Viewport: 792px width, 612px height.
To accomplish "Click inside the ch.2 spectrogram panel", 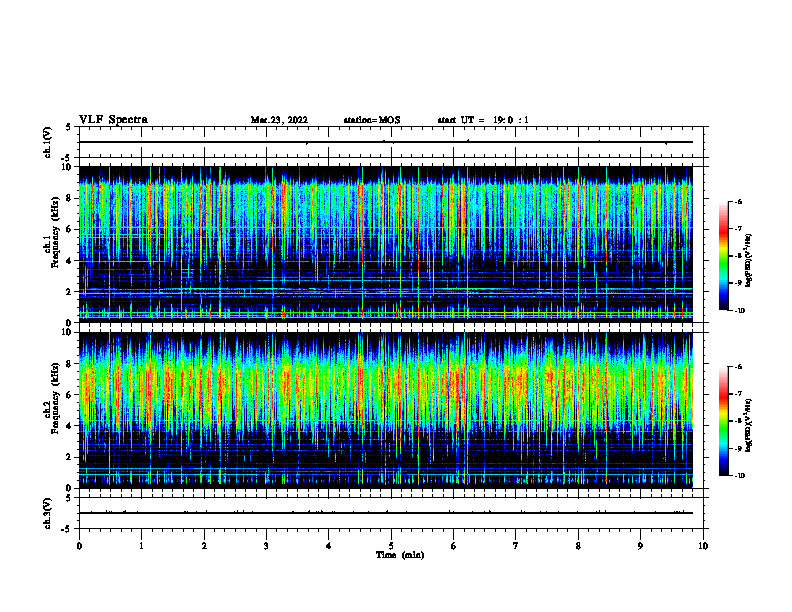I will [385, 410].
